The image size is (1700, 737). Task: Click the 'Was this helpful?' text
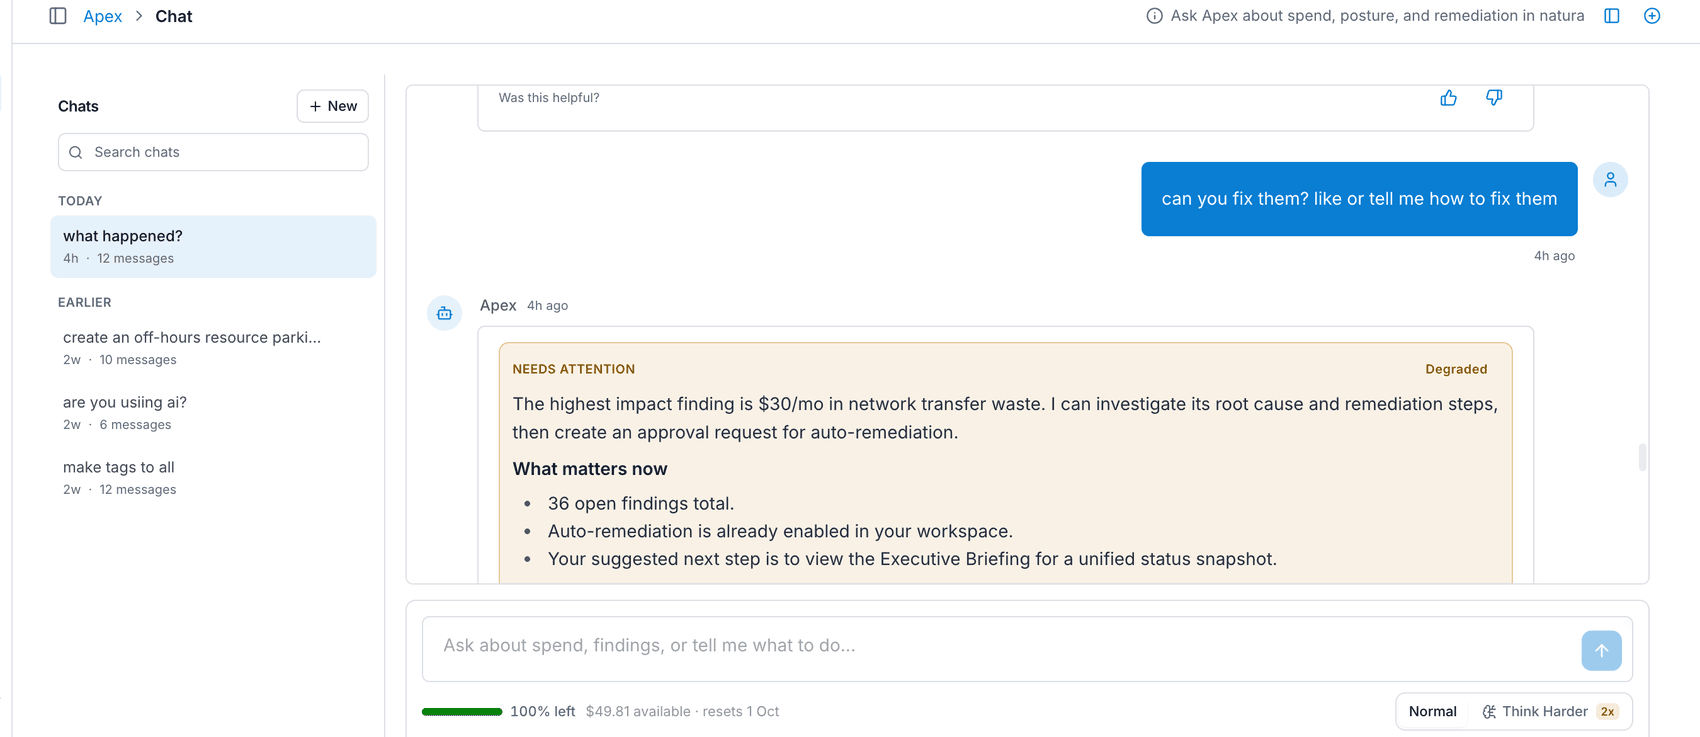(x=549, y=98)
